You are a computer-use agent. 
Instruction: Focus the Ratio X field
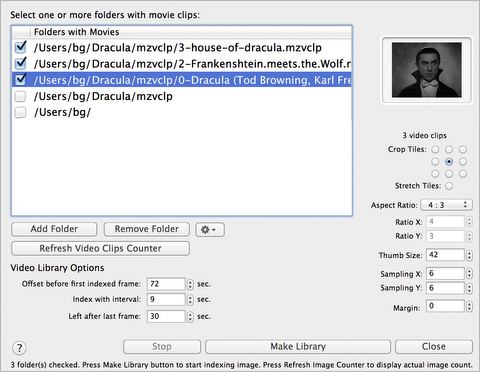[445, 222]
